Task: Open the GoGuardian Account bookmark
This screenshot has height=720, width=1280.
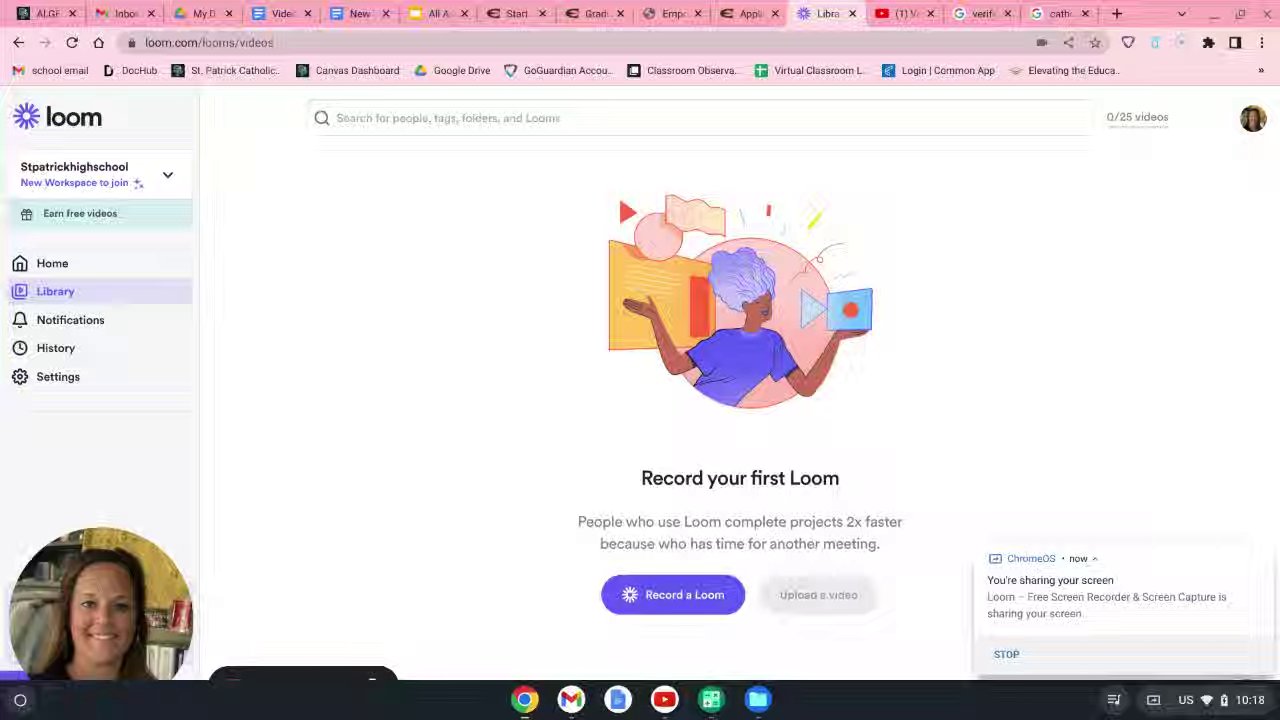Action: click(x=557, y=71)
